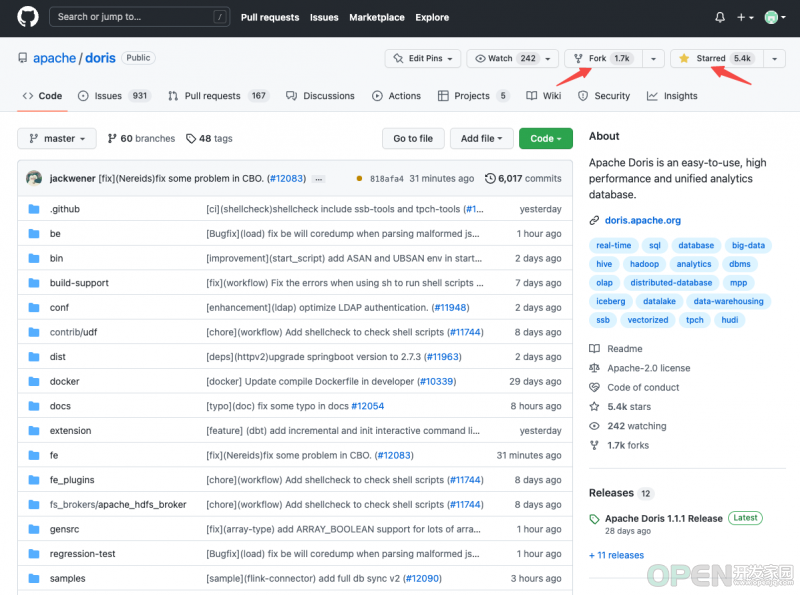Open the build-support folder icon
Image resolution: width=800 pixels, height=595 pixels.
[x=34, y=283]
